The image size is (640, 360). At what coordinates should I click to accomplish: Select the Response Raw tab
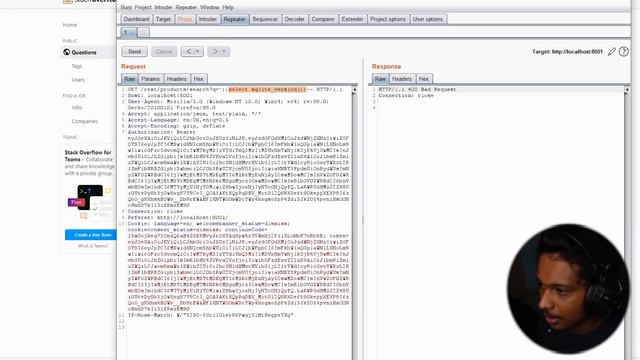380,79
